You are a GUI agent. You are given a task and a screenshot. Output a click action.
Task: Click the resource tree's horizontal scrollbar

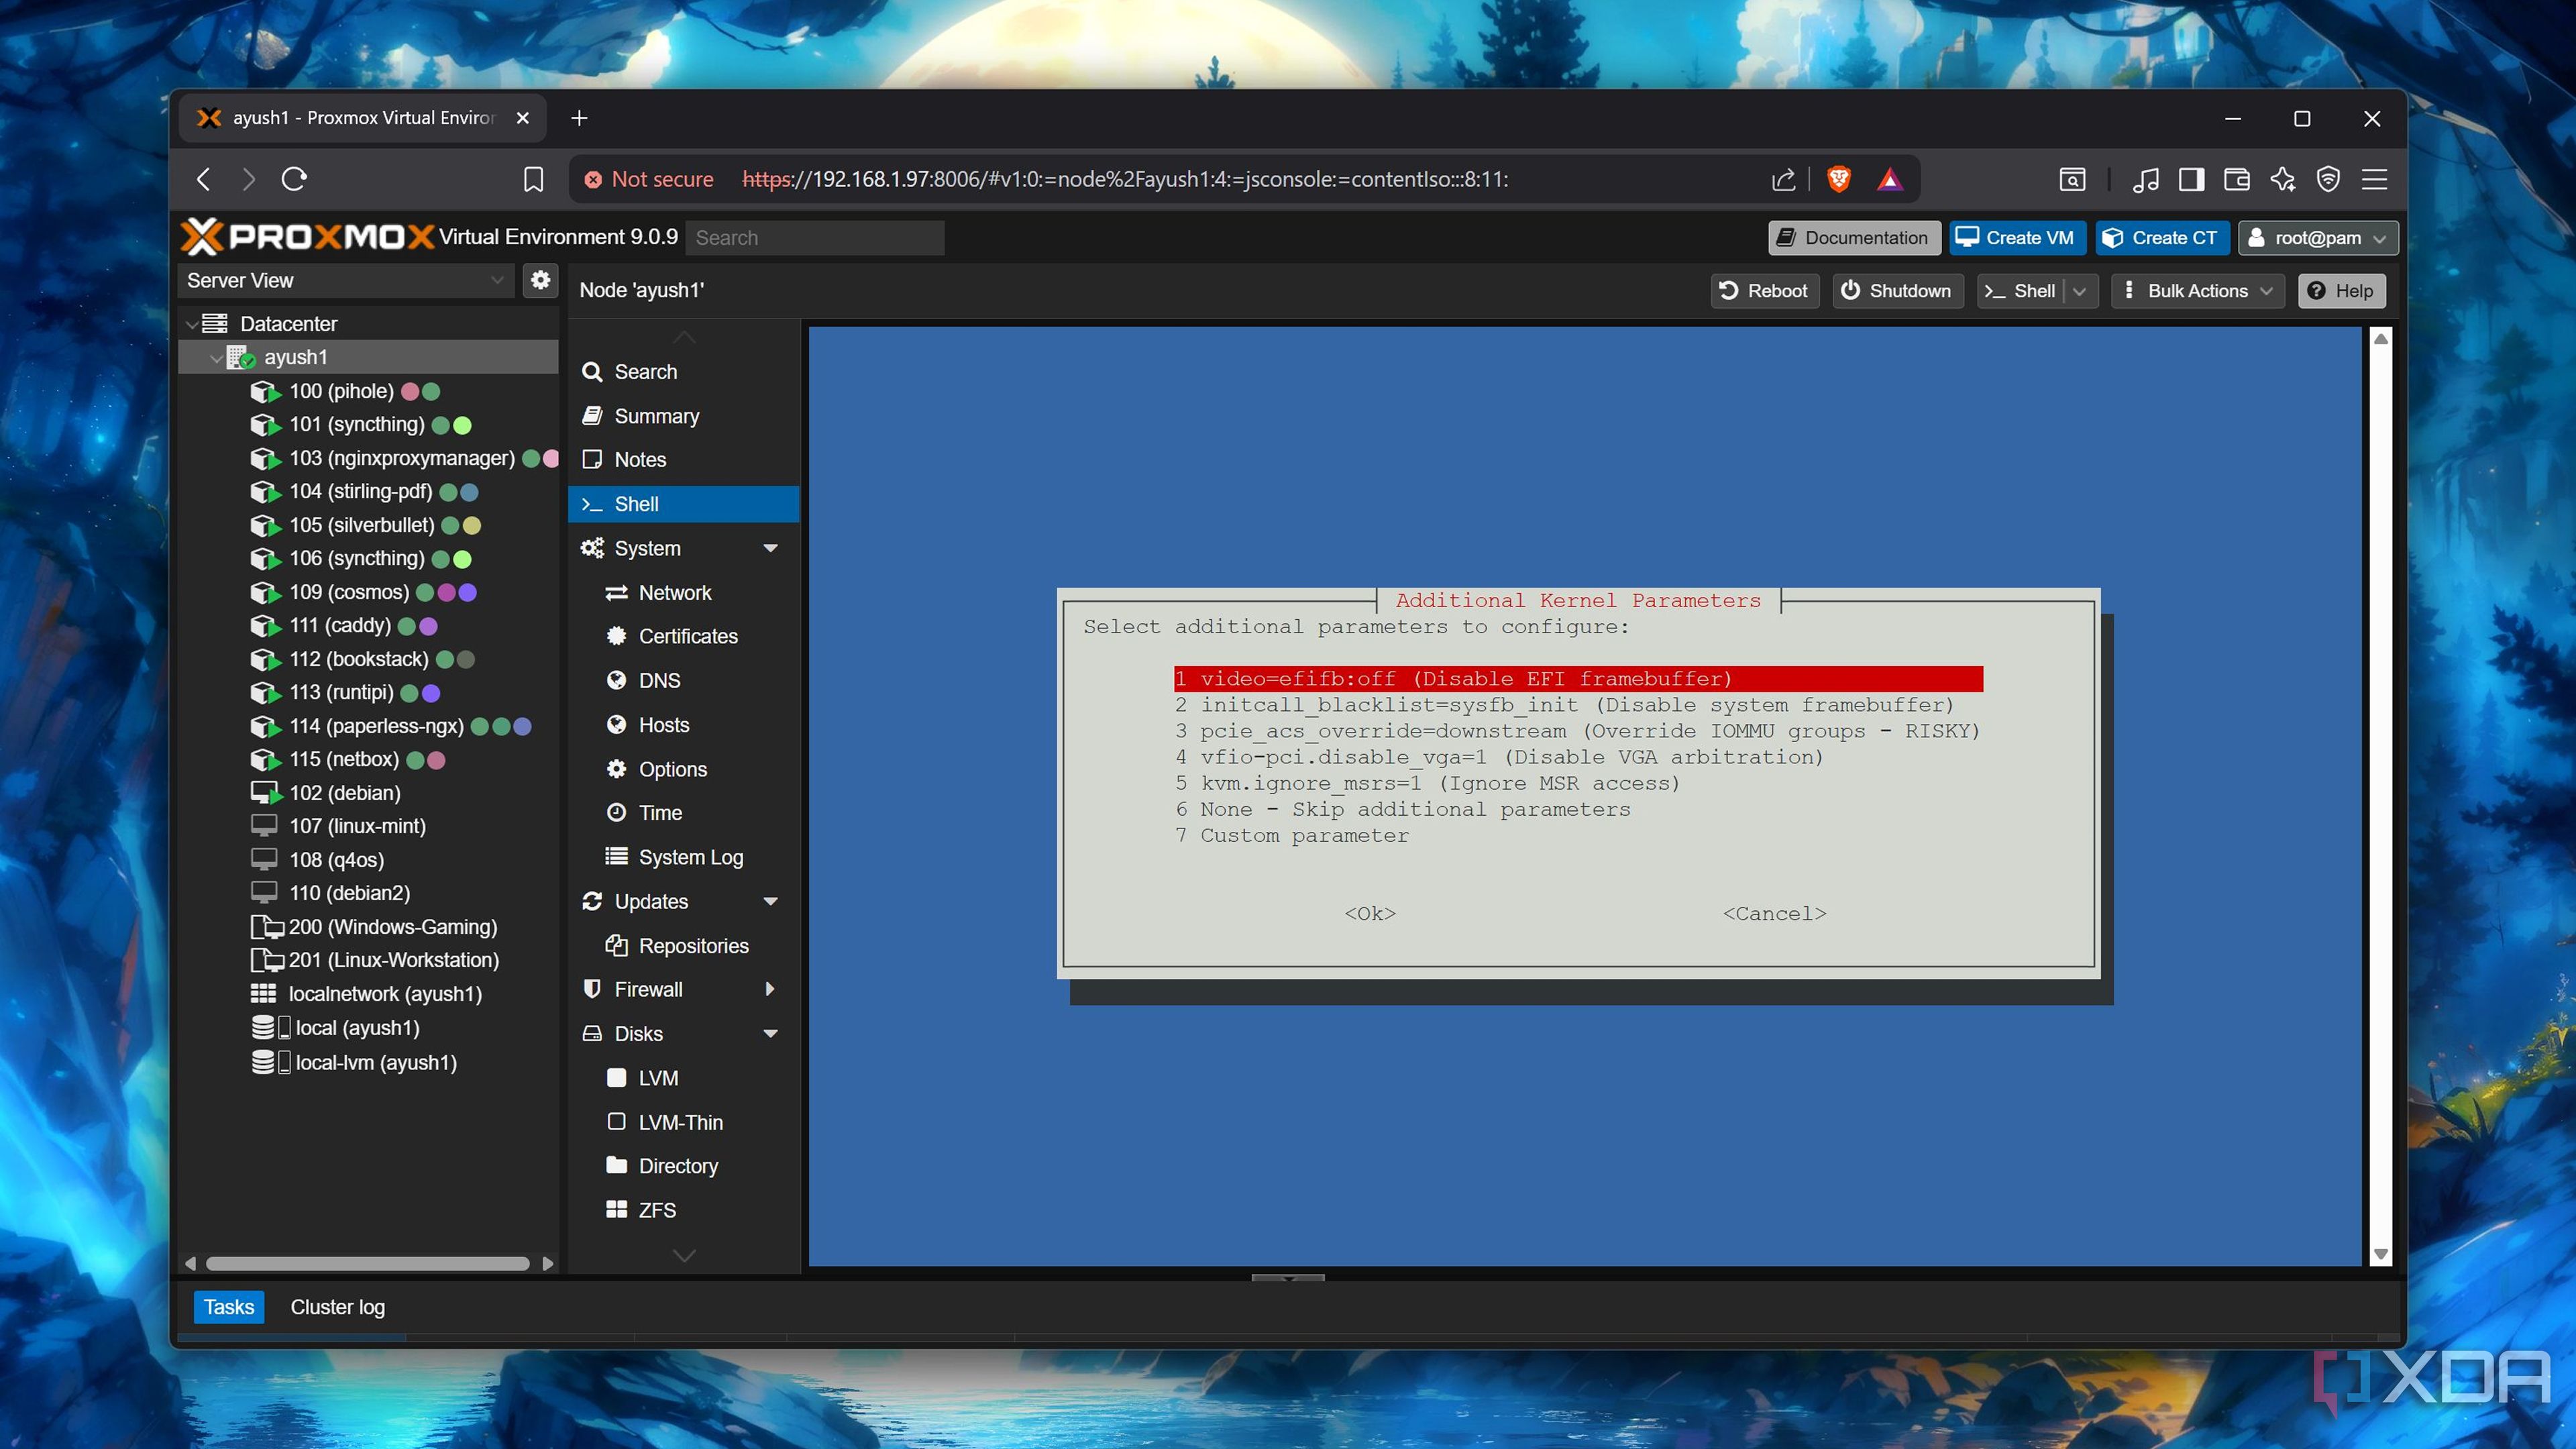tap(367, 1263)
